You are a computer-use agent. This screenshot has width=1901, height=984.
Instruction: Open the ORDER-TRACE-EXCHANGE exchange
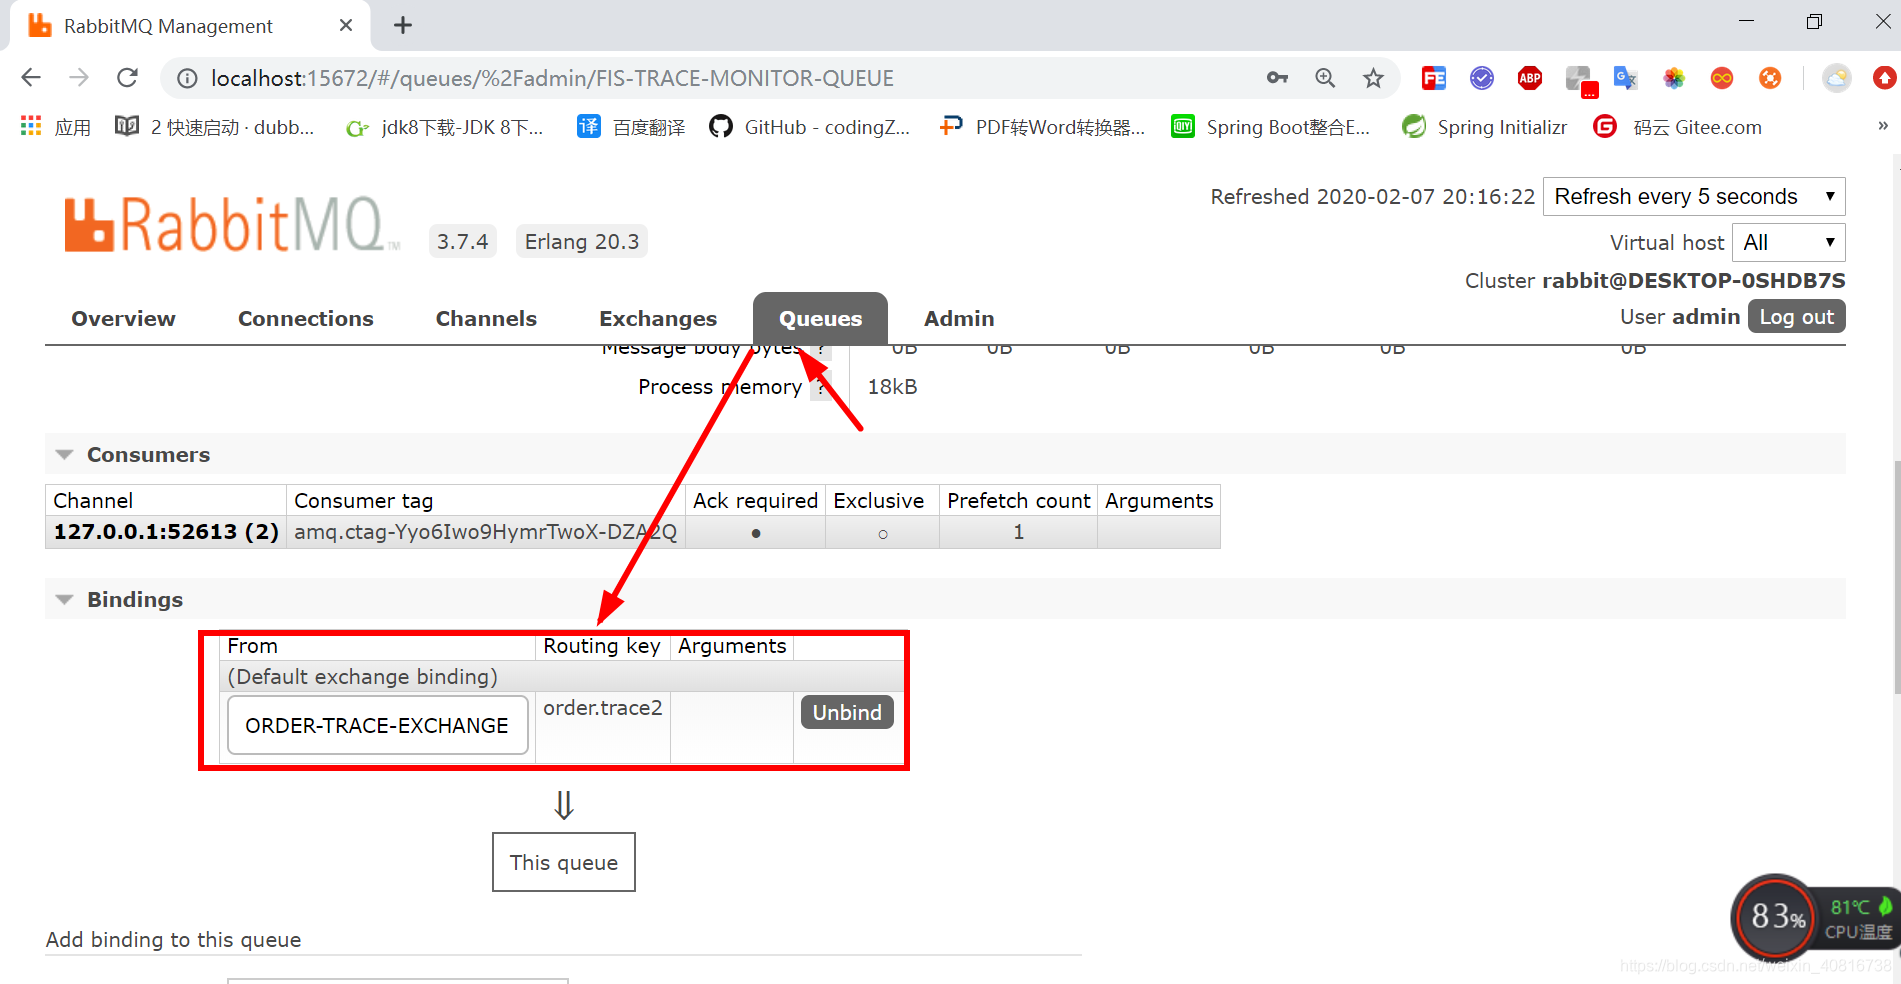tap(377, 725)
